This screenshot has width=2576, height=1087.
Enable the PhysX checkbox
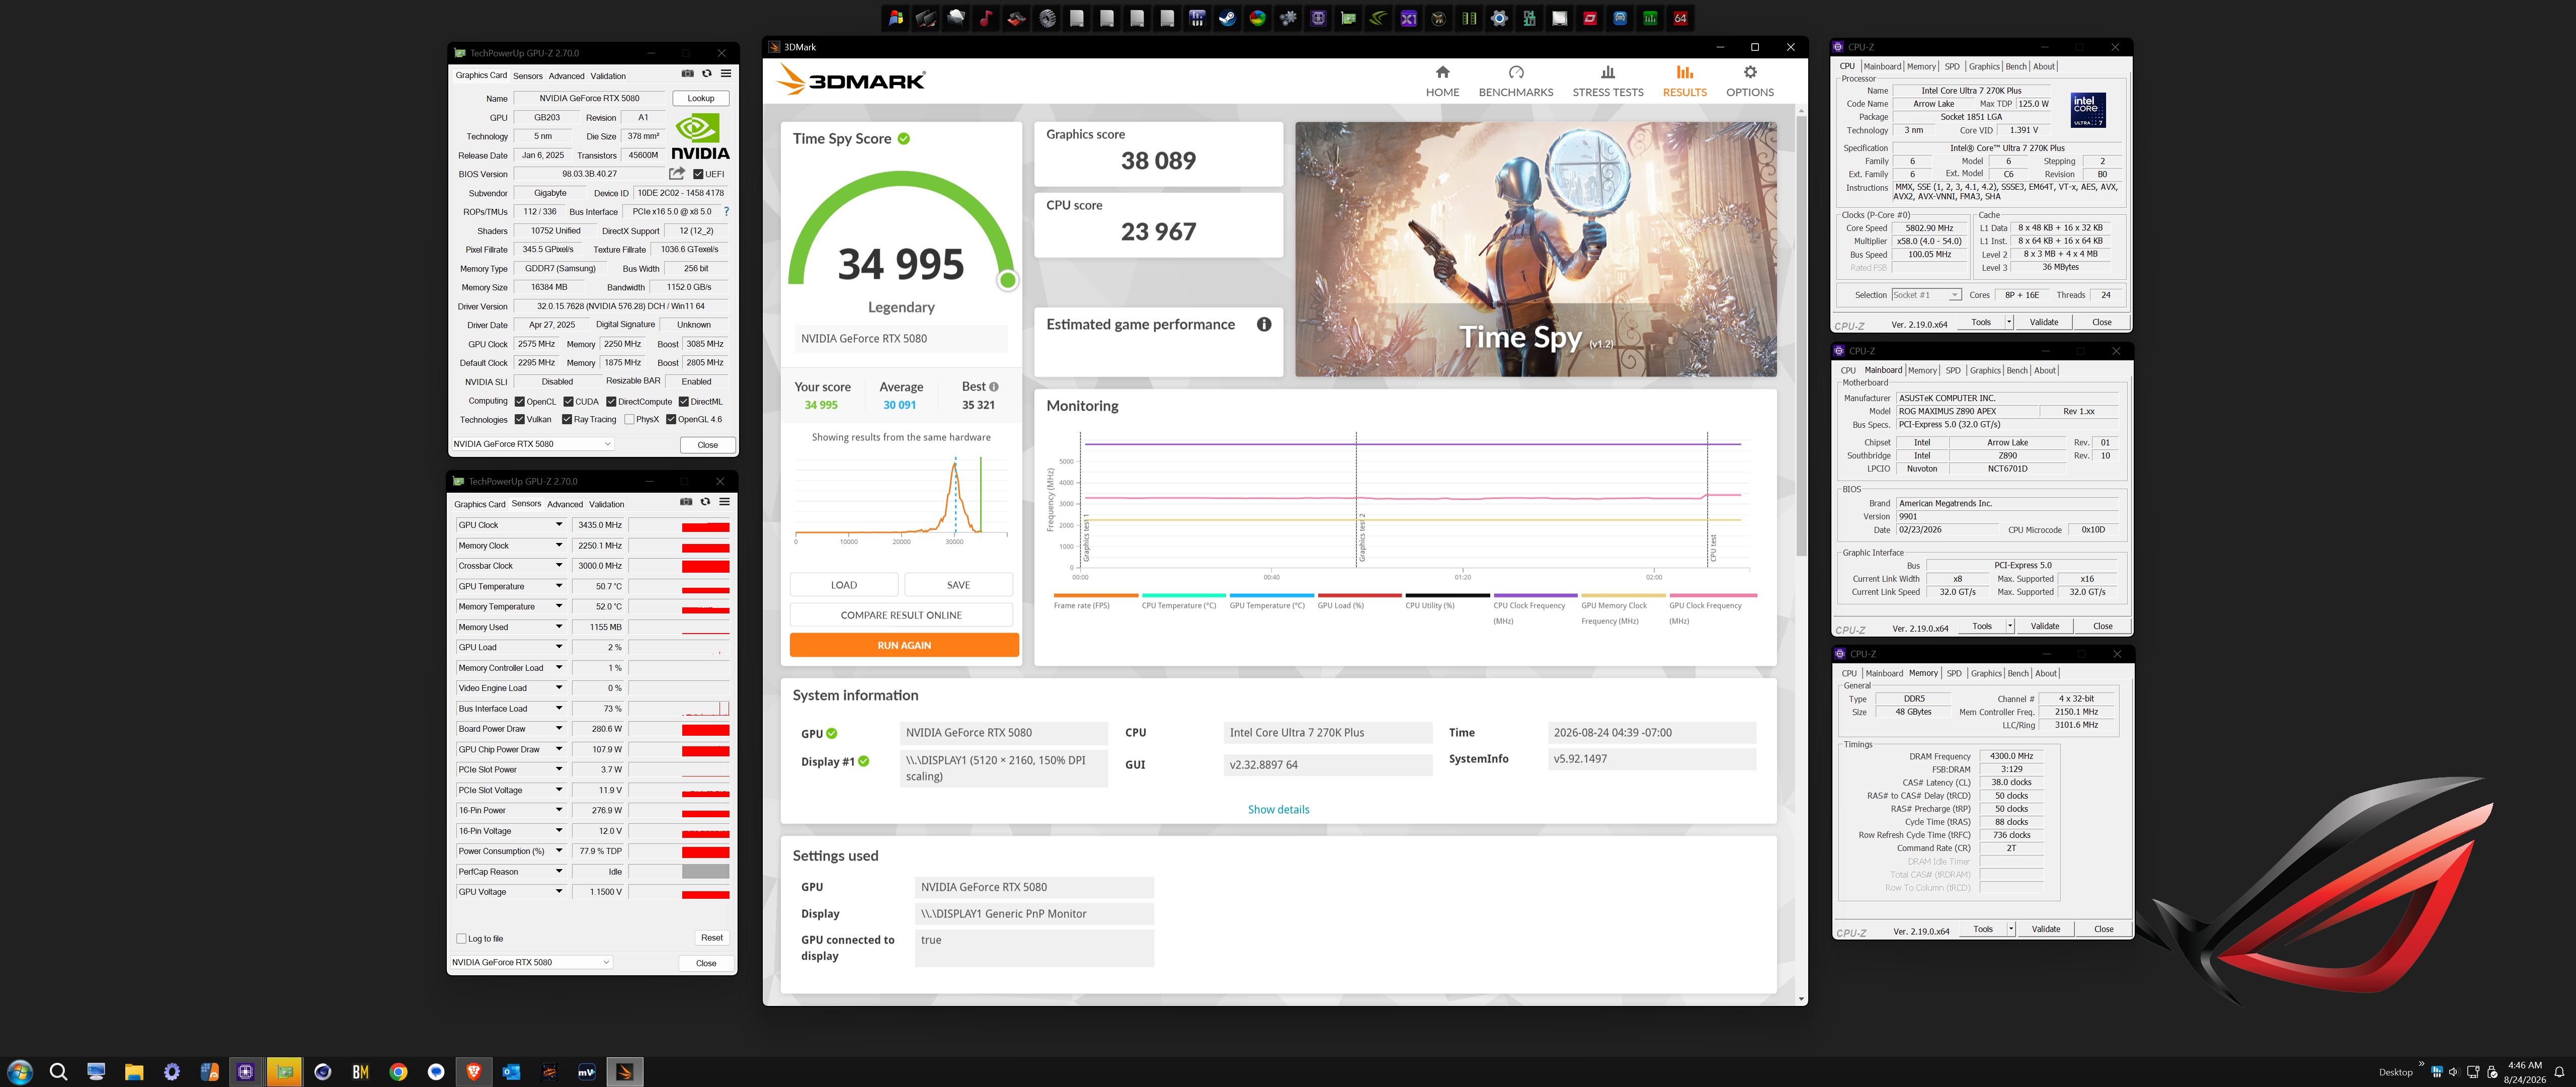point(629,420)
